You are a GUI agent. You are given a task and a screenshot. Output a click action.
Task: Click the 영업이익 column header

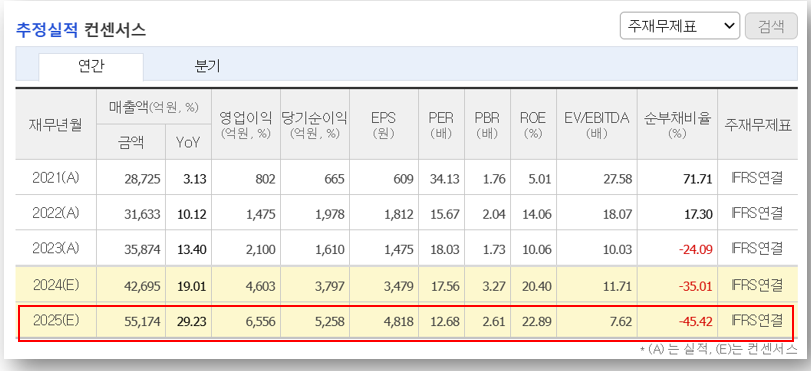point(246,125)
